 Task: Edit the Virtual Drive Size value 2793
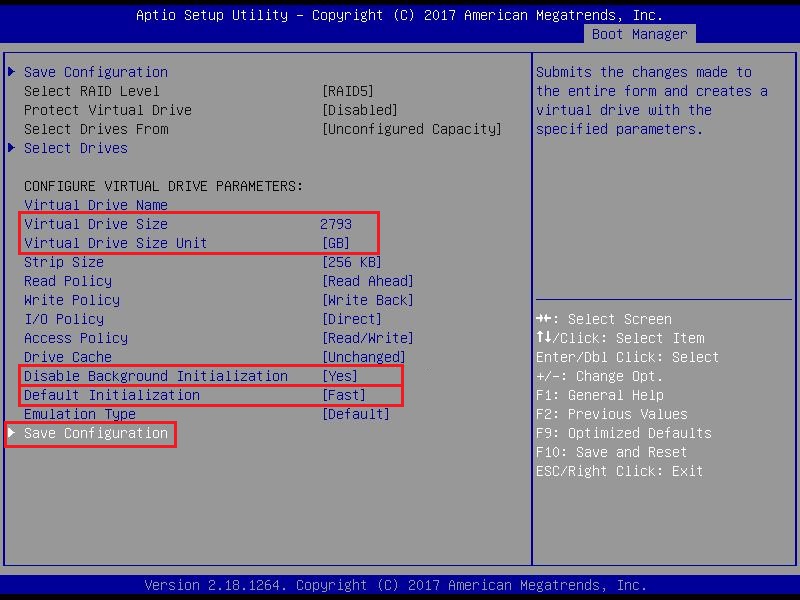tap(336, 224)
